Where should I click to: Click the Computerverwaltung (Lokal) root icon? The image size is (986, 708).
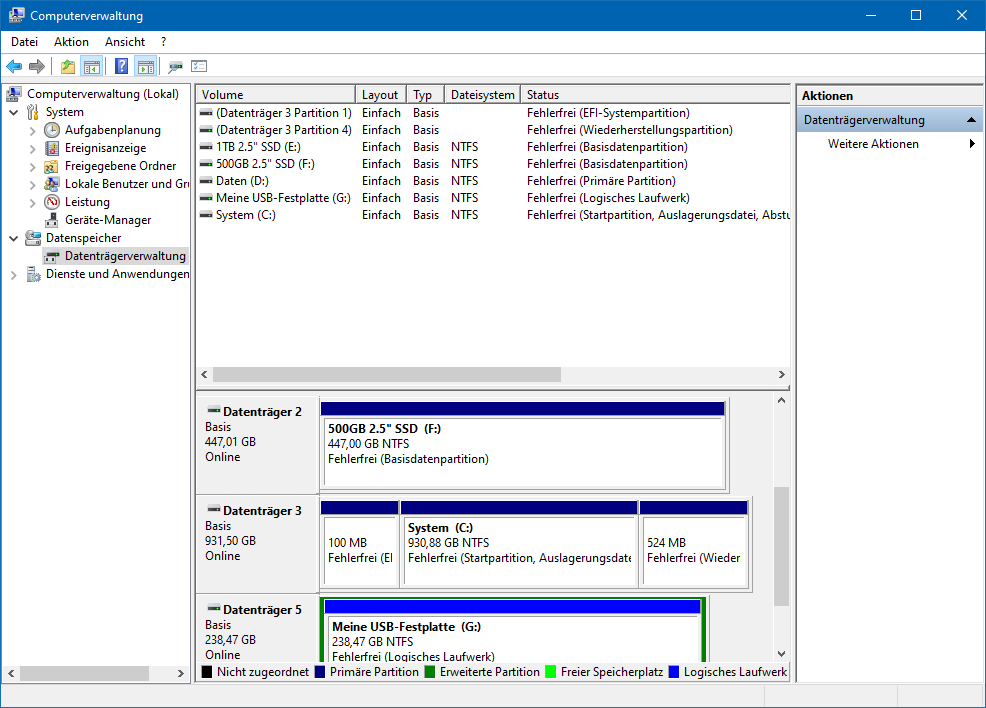14,94
